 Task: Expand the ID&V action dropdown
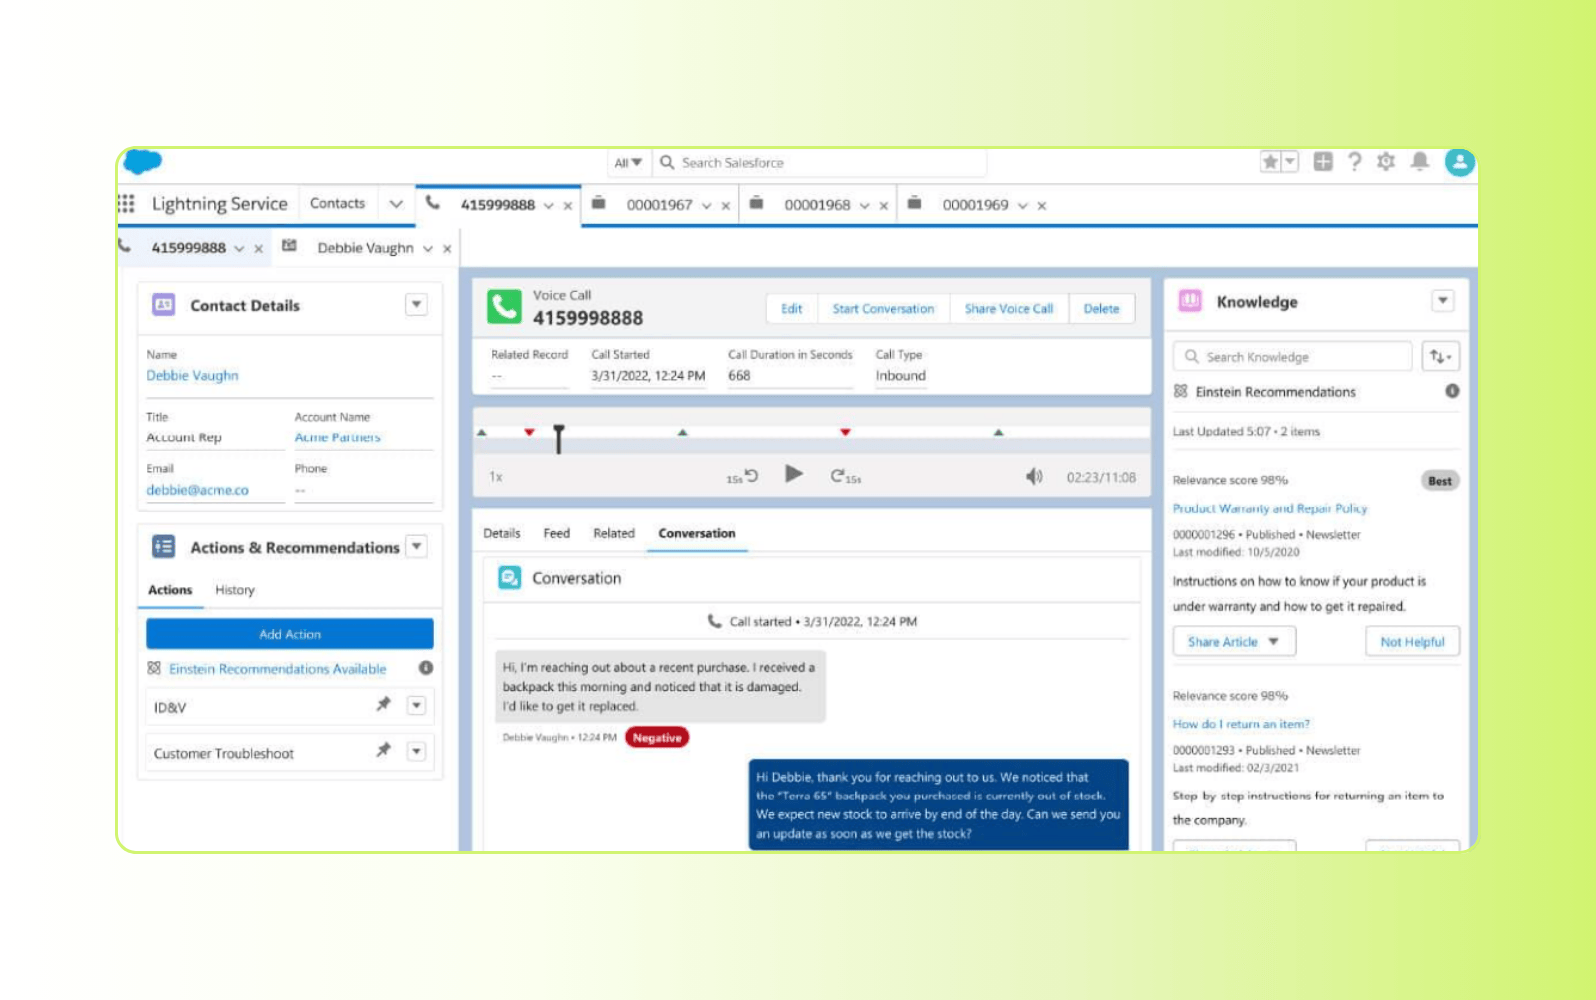click(x=417, y=705)
